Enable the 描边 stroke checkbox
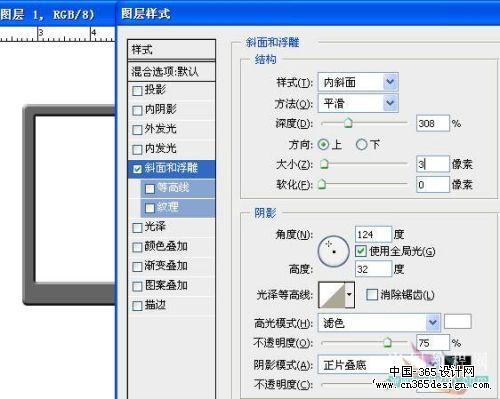Image resolution: width=500 pixels, height=399 pixels. (137, 306)
